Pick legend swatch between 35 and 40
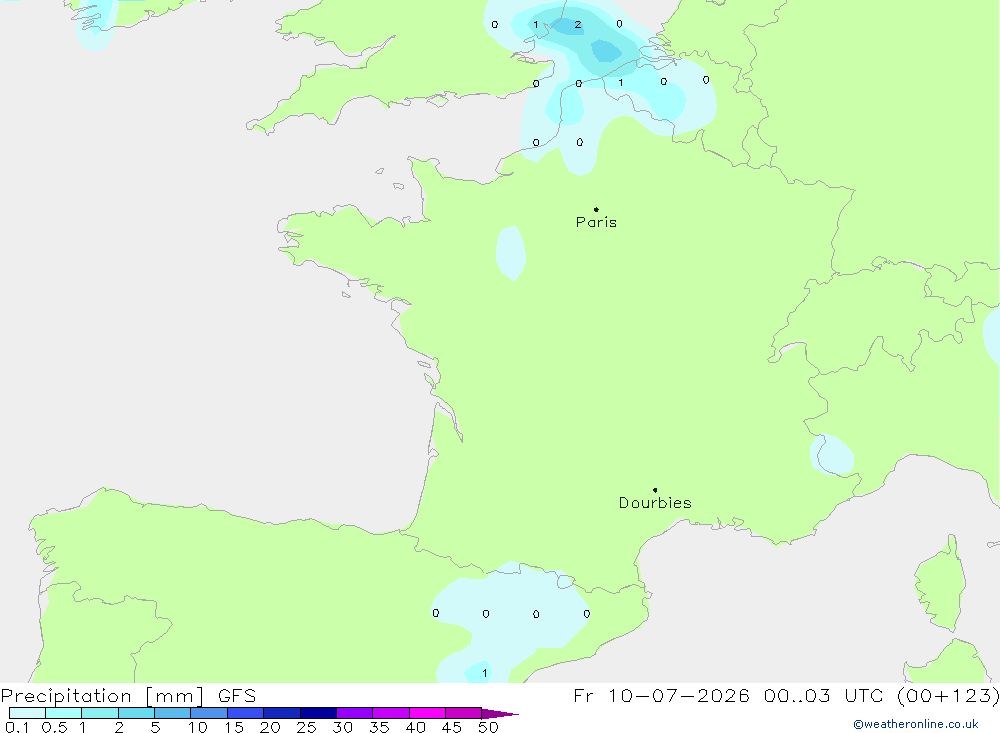Image resolution: width=1000 pixels, height=733 pixels. 391,713
